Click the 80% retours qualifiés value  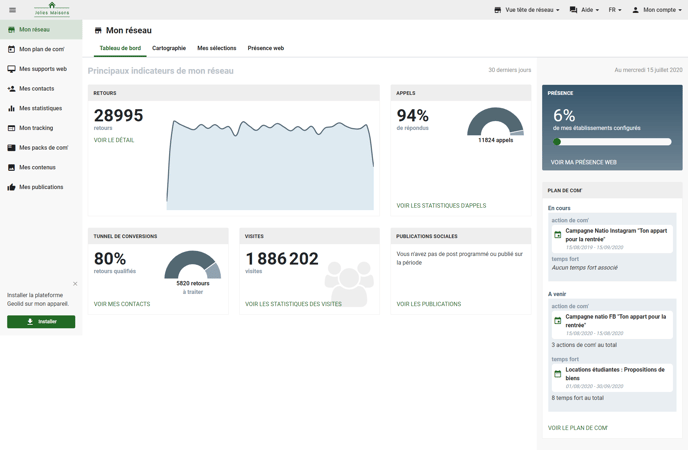110,259
